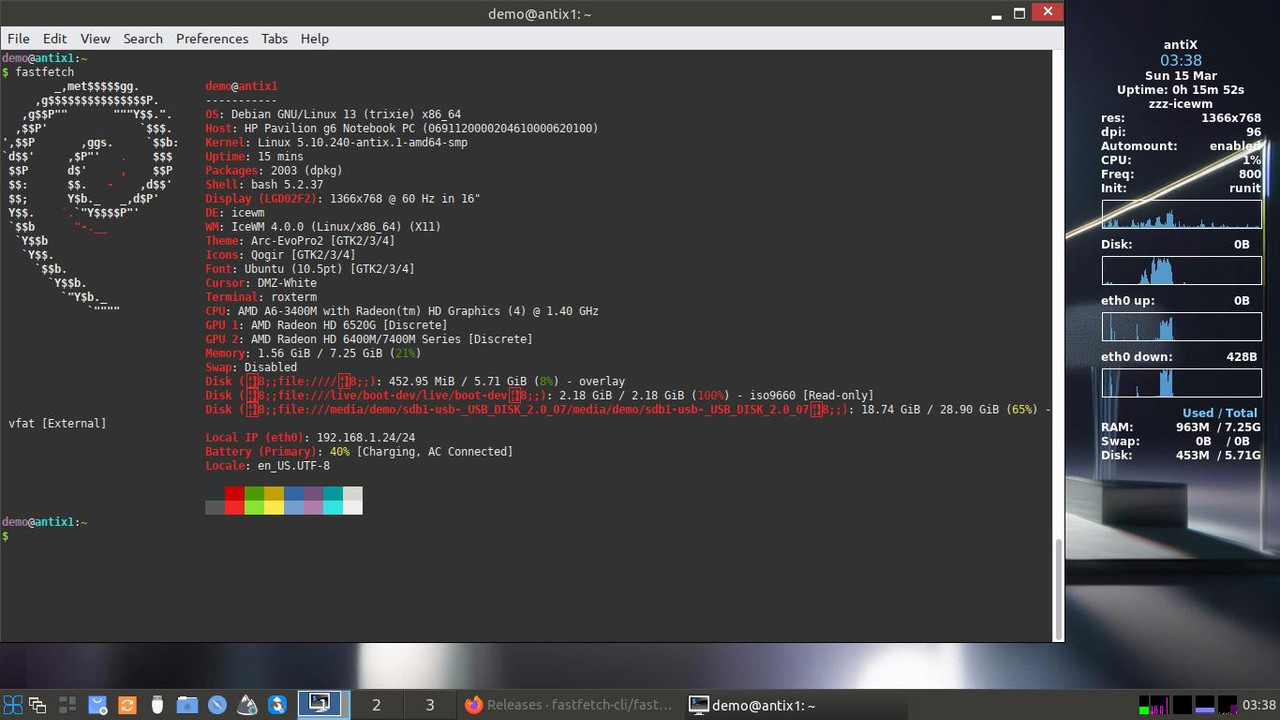Switch to workspace 2
This screenshot has width=1280, height=720.
tap(376, 705)
